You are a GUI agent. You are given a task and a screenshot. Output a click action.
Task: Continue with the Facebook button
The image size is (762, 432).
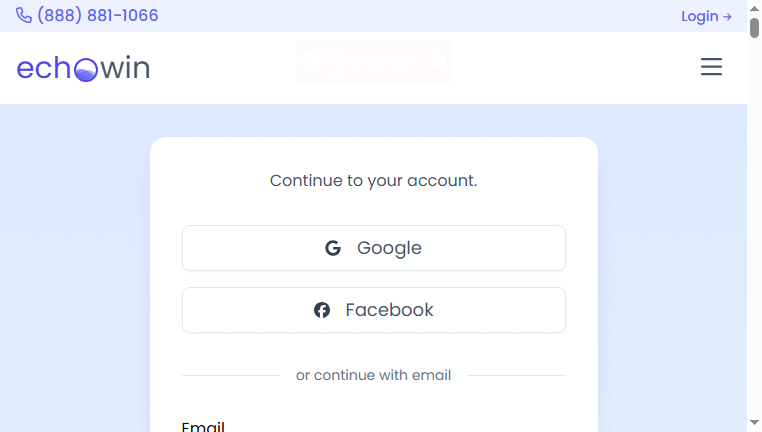tap(374, 310)
